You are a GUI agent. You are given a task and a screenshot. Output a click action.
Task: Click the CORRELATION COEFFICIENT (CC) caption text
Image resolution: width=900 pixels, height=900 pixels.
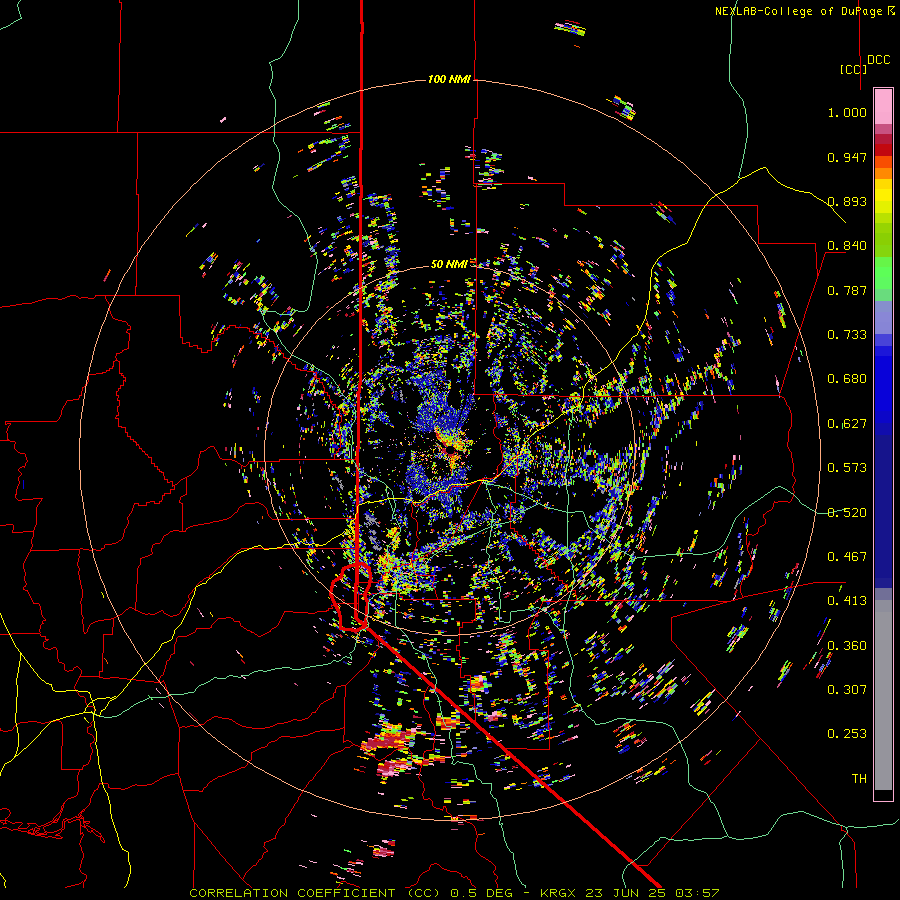click(315, 893)
